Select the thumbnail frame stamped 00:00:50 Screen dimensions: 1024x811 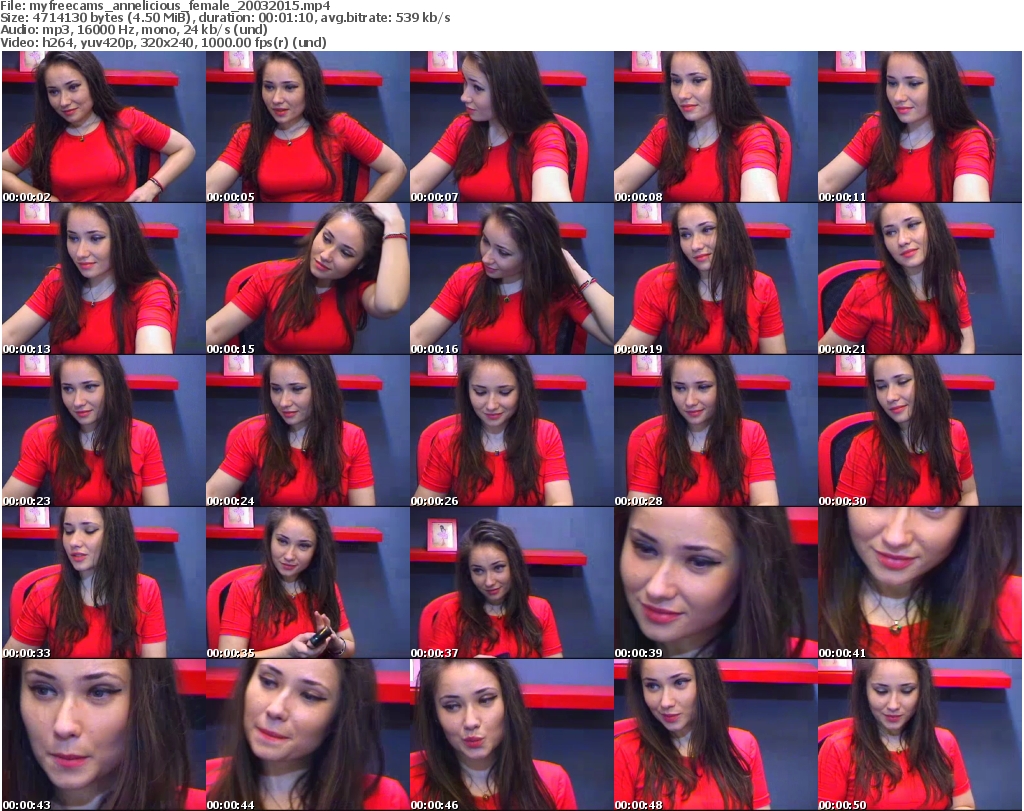point(920,735)
